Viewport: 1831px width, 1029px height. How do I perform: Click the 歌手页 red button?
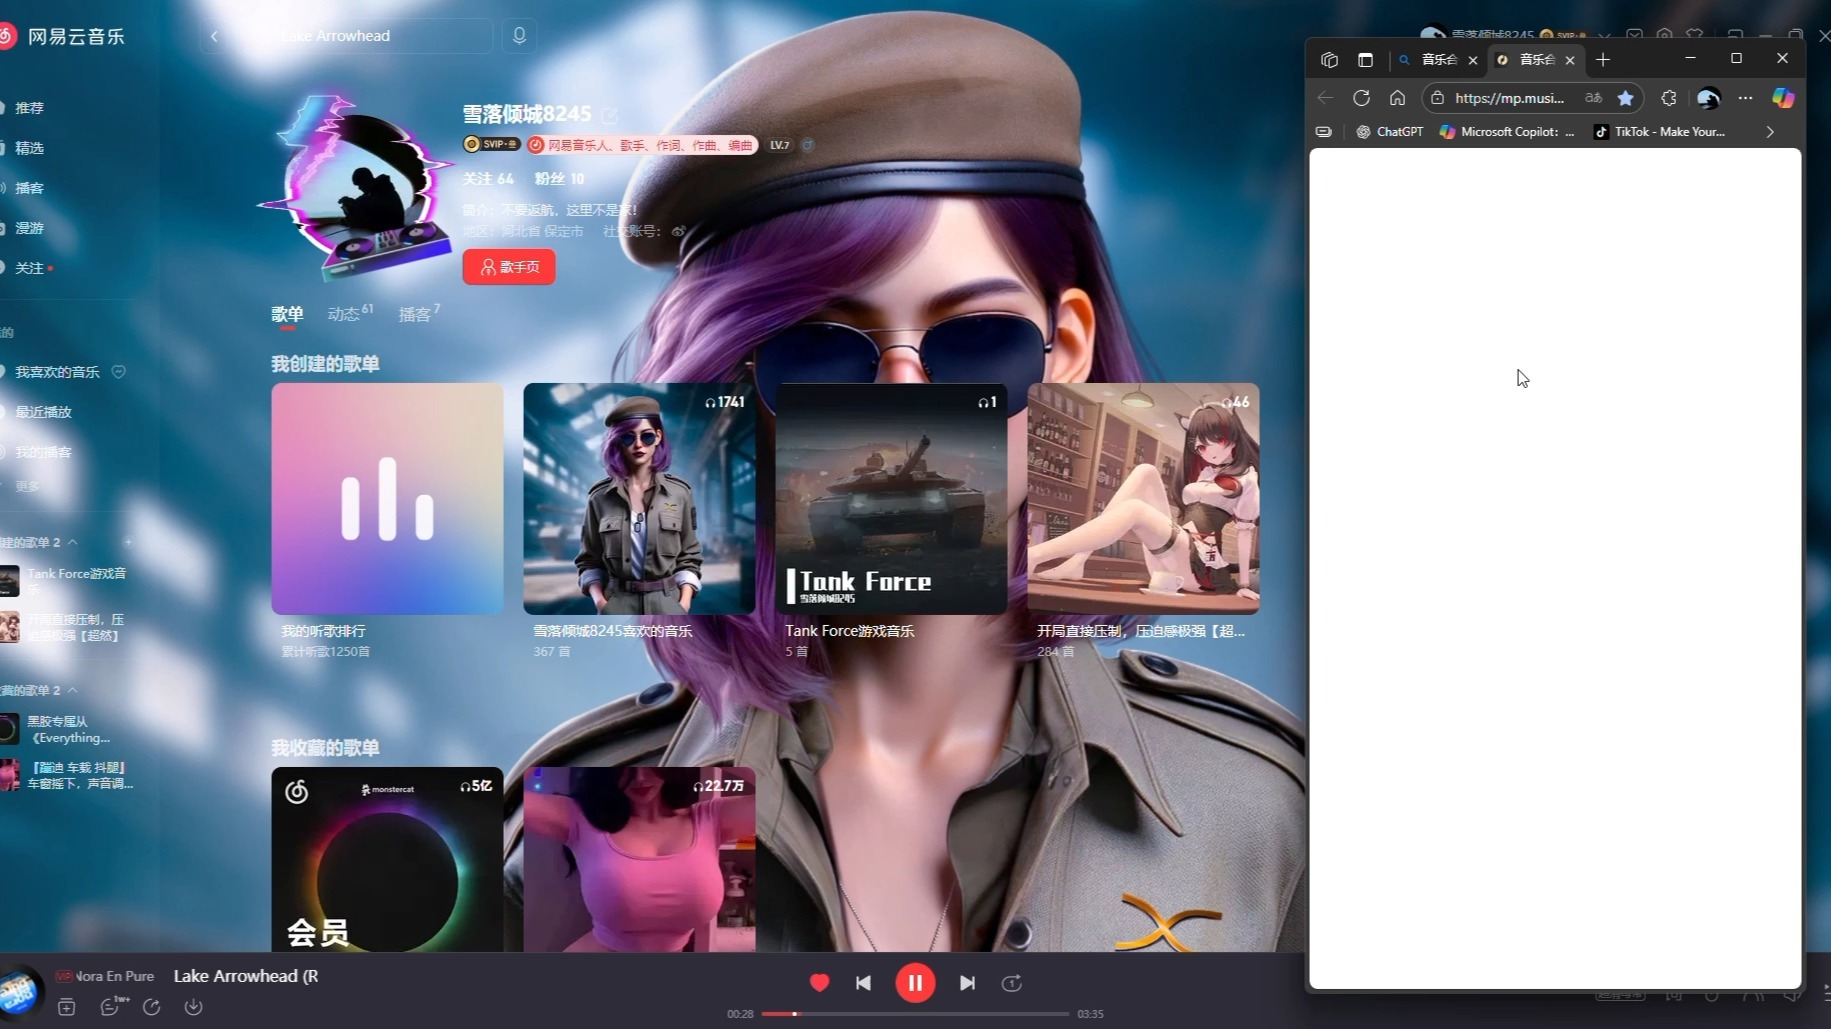point(509,267)
